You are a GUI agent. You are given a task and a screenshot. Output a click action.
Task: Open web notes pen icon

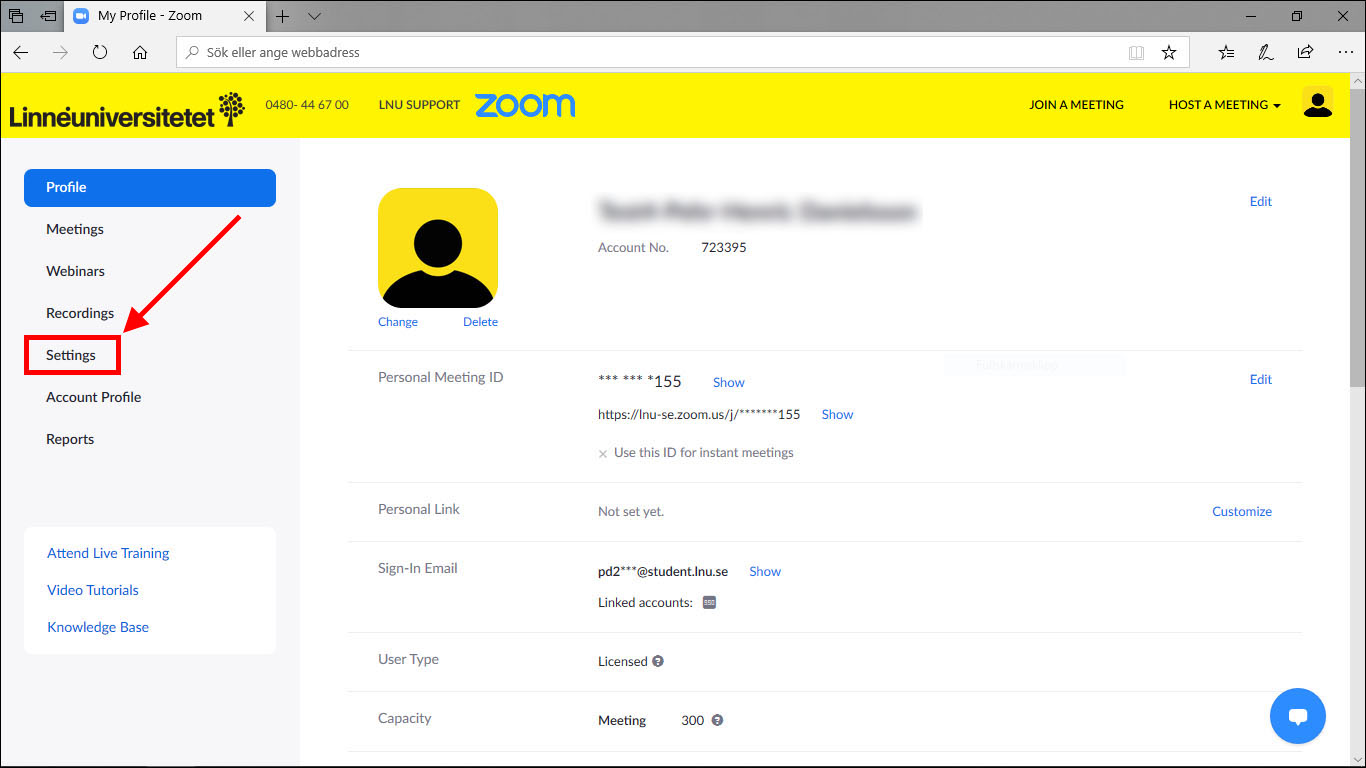[x=1265, y=52]
